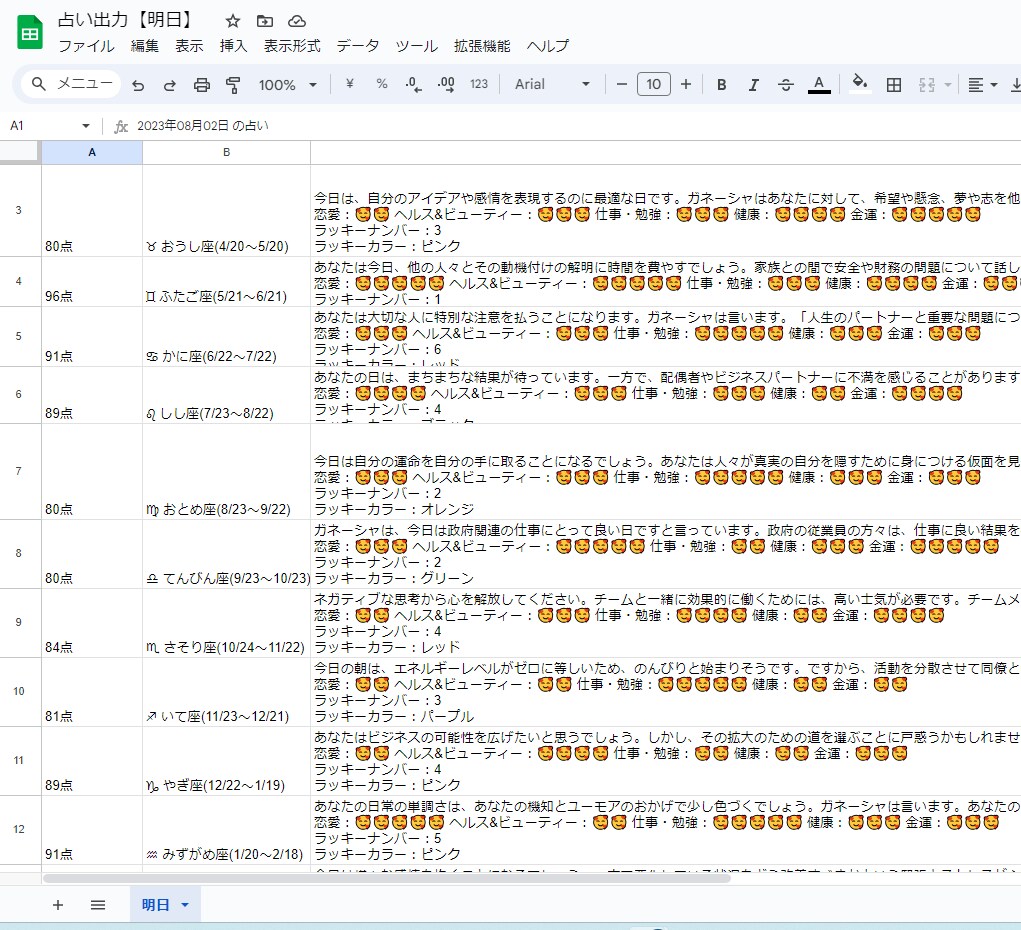The image size is (1021, 930).
Task: Open the 編集 menu
Action: [x=145, y=46]
